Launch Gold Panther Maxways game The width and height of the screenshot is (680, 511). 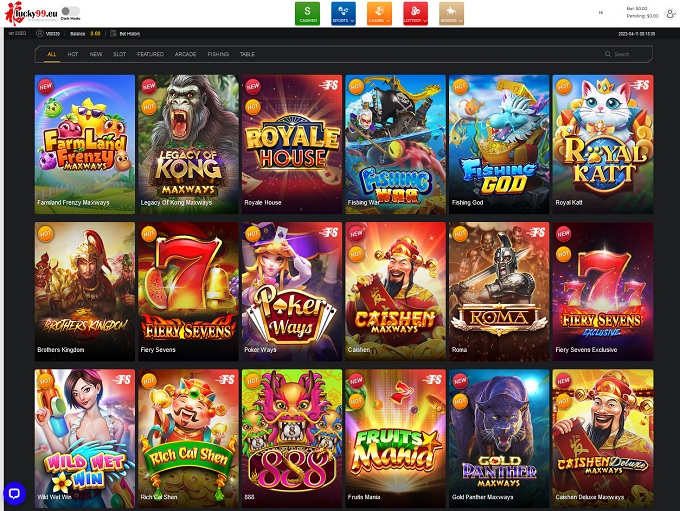(x=499, y=439)
